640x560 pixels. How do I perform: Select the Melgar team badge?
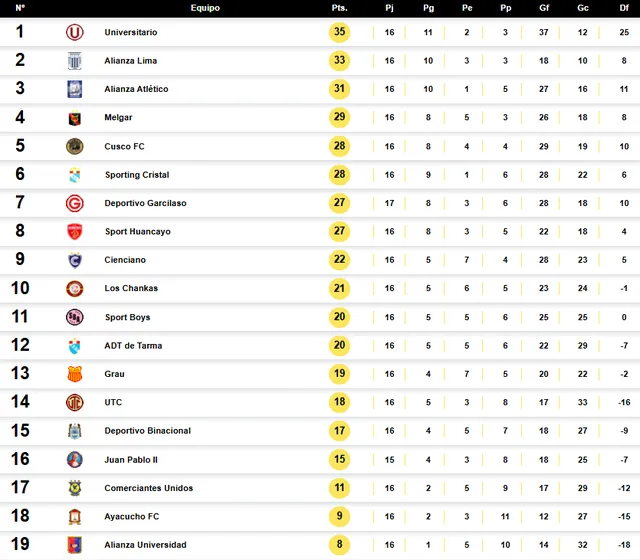point(75,118)
